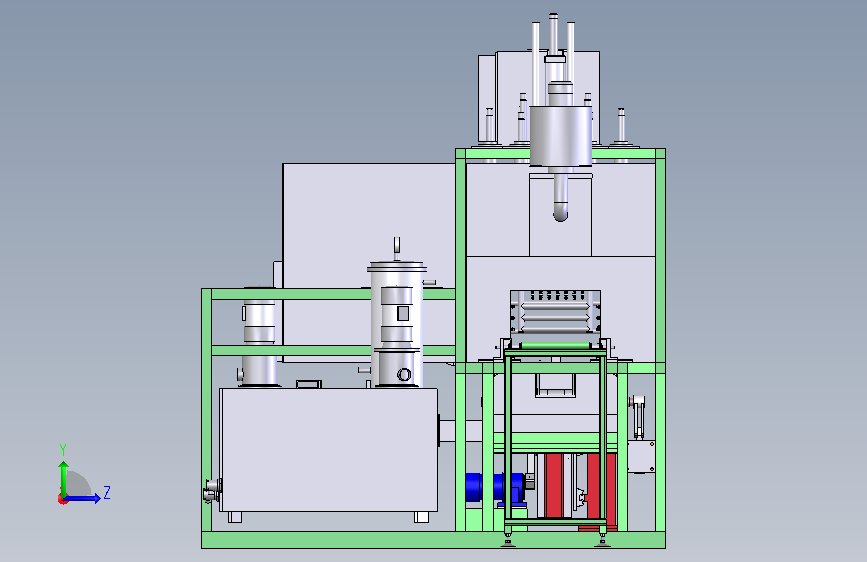Select the green base beam along the bottom
This screenshot has height=562, width=867.
tap(434, 540)
